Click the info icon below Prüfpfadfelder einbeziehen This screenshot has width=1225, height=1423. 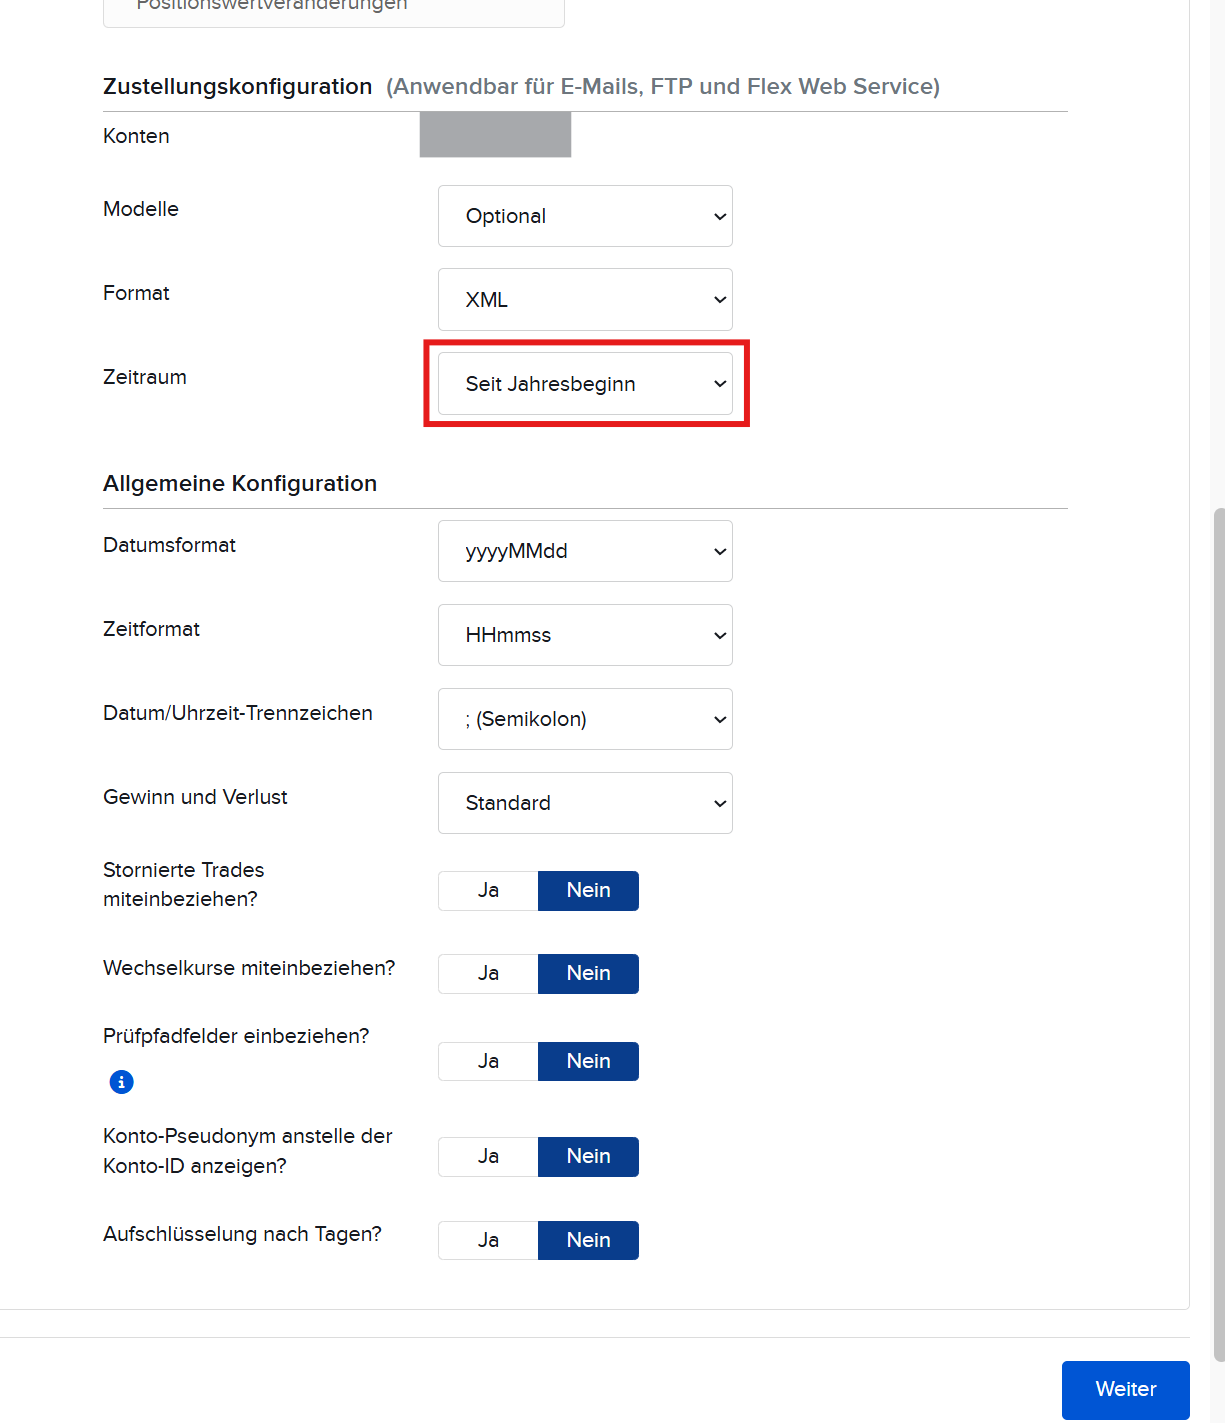point(121,1082)
